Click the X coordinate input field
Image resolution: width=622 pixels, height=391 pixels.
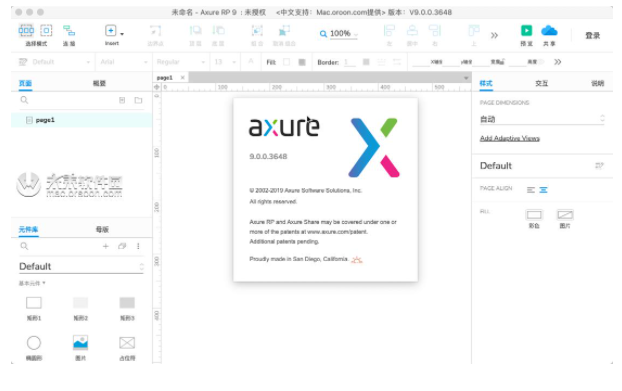click(421, 62)
